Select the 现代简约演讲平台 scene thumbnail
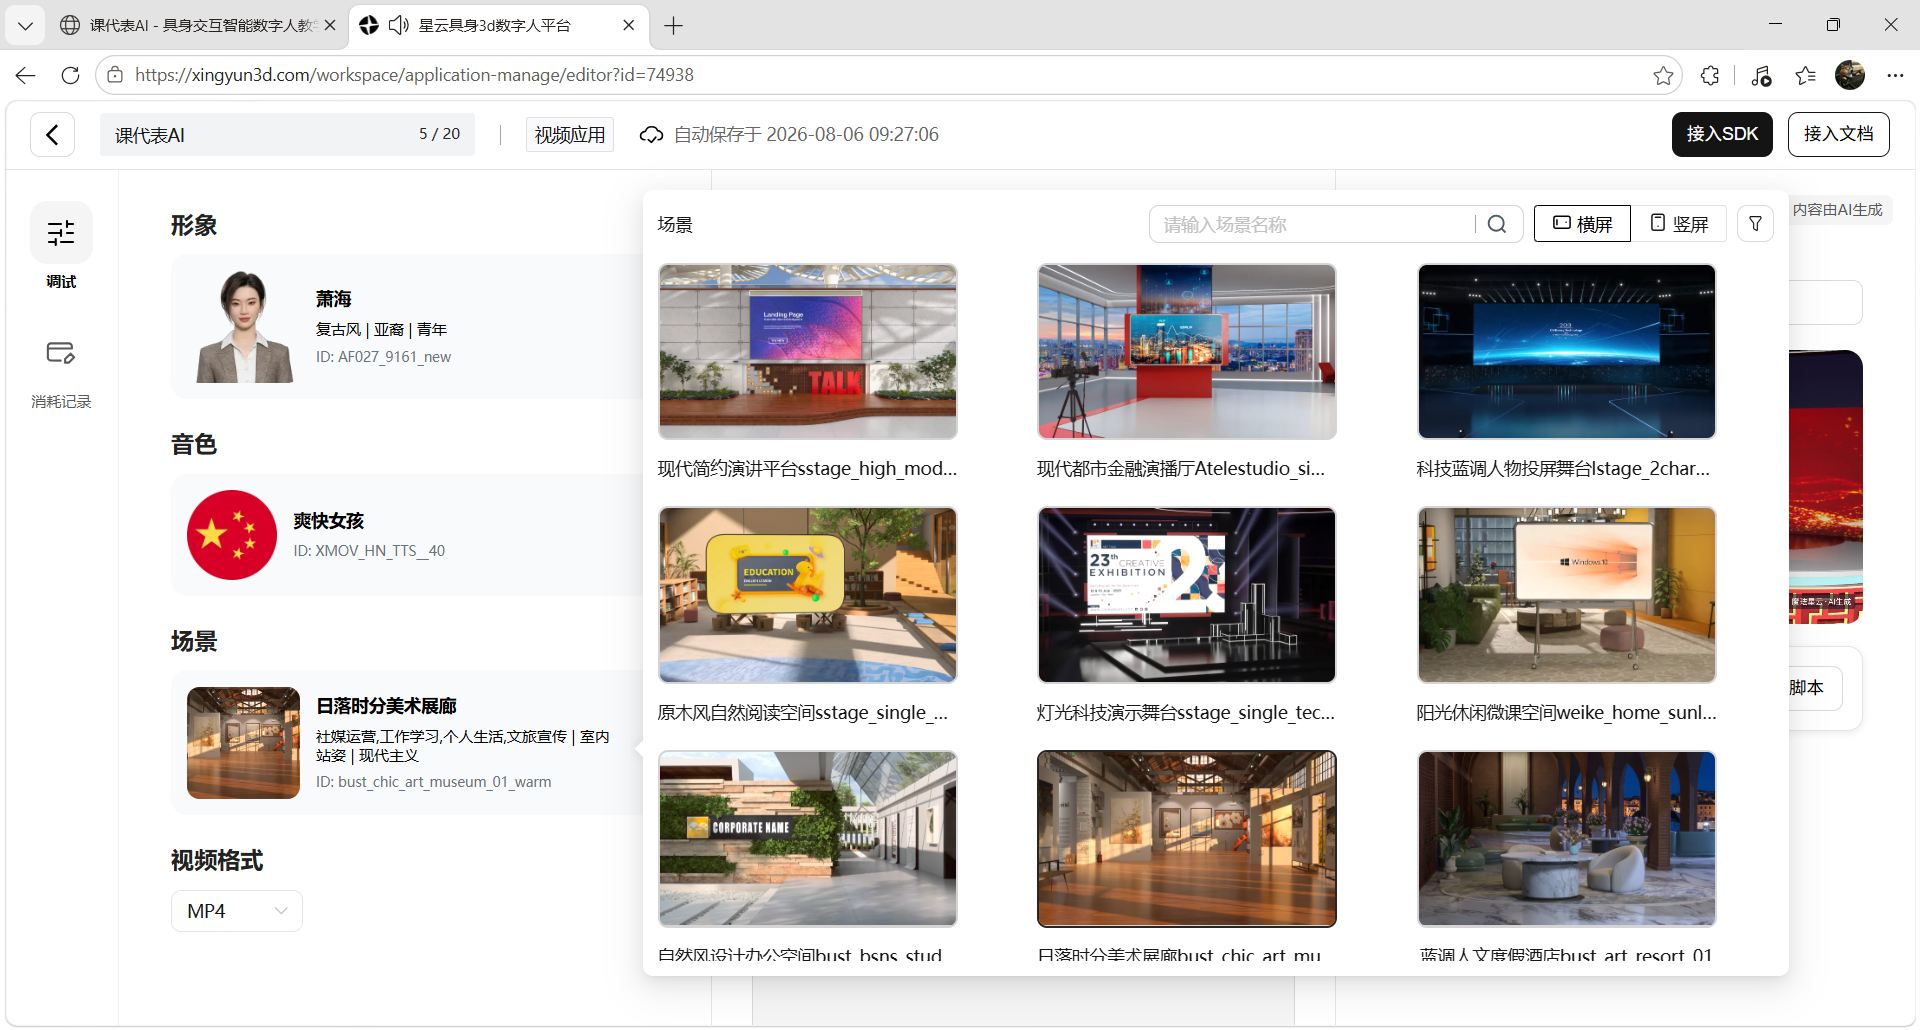1920x1030 pixels. click(808, 351)
